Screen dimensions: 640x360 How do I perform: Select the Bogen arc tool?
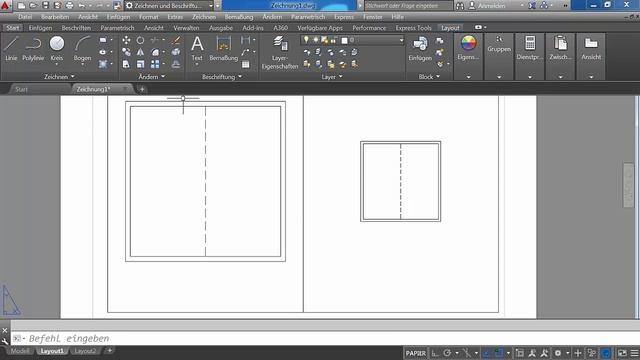click(x=82, y=49)
